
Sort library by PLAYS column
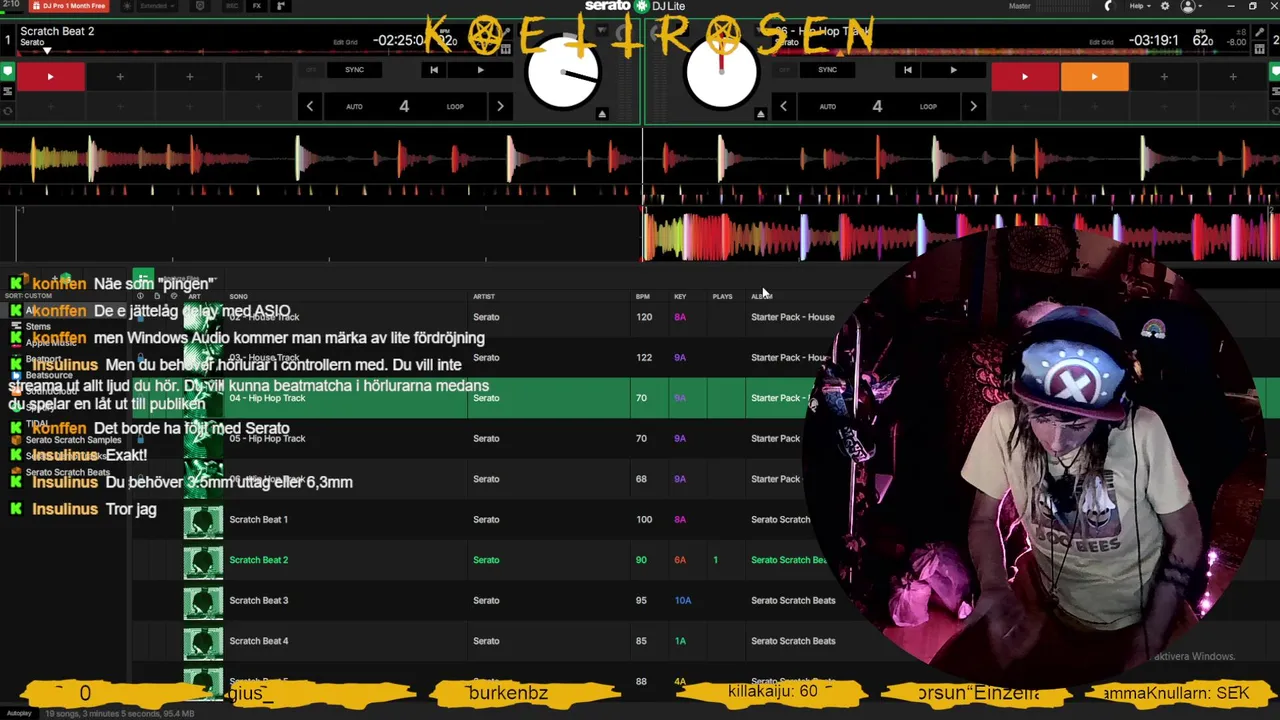coord(722,297)
